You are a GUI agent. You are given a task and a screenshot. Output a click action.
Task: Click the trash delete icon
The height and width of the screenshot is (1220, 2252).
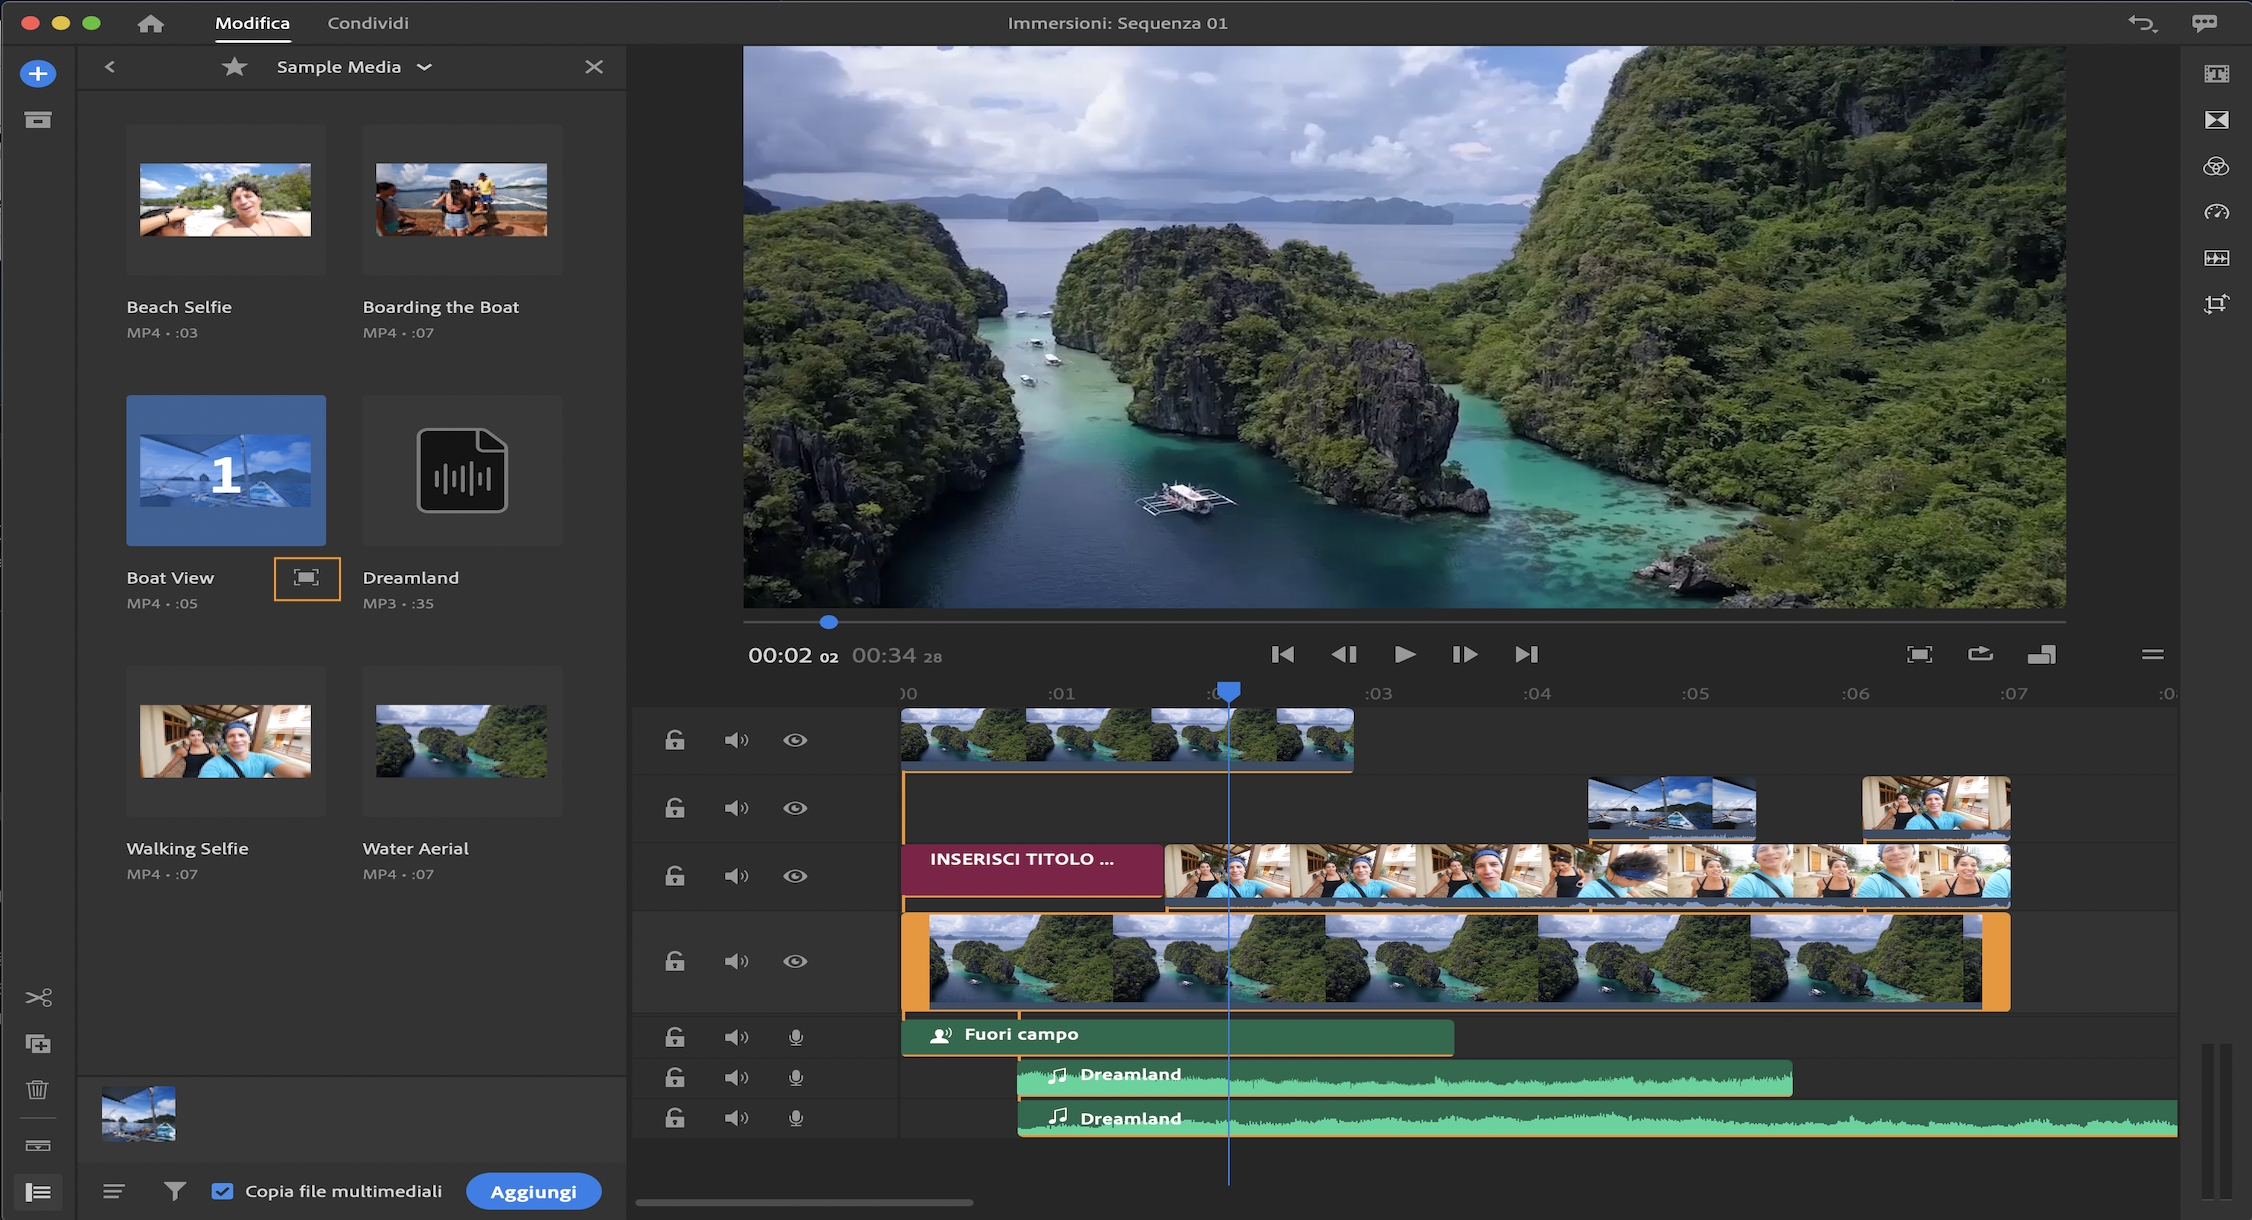[x=38, y=1089]
